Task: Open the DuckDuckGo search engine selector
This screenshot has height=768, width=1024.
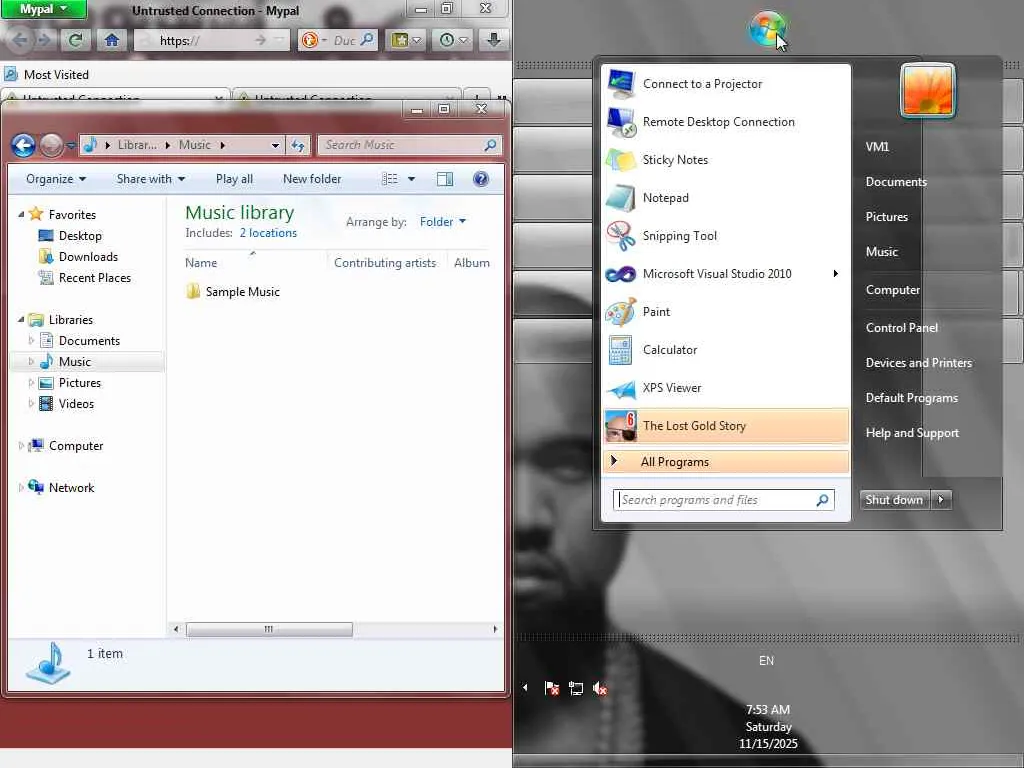Action: (313, 40)
